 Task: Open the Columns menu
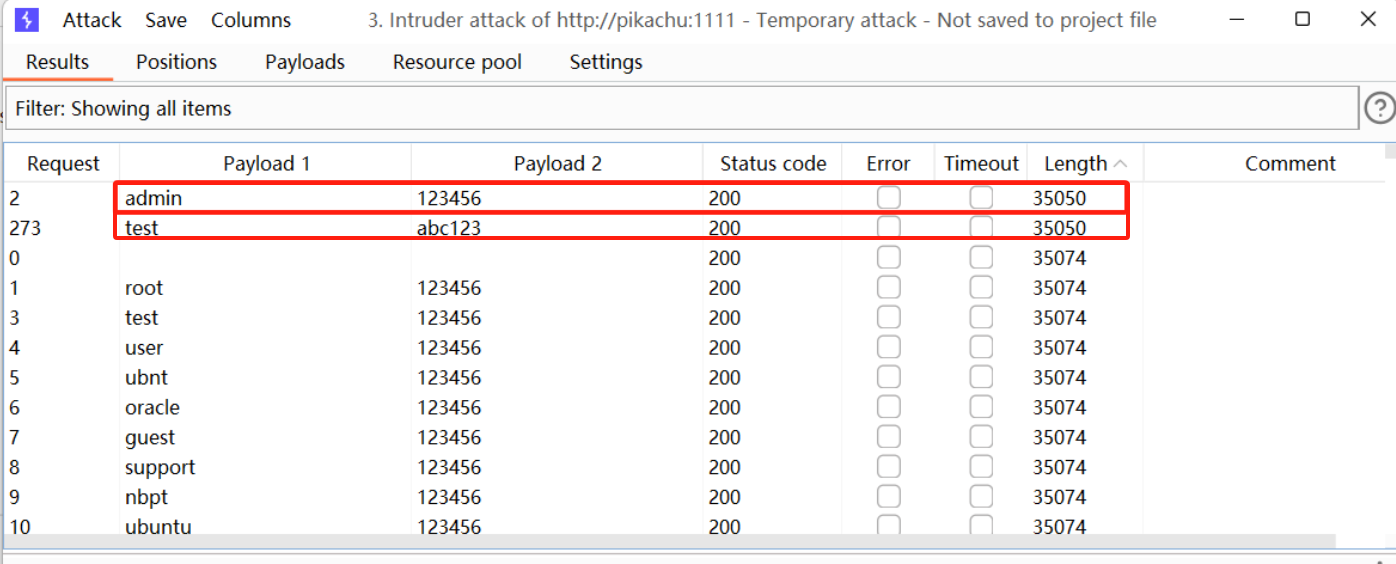251,20
